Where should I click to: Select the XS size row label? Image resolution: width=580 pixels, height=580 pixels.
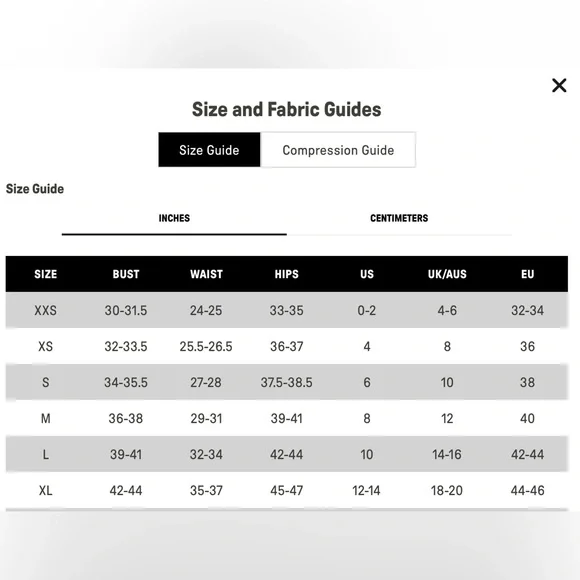coord(45,347)
